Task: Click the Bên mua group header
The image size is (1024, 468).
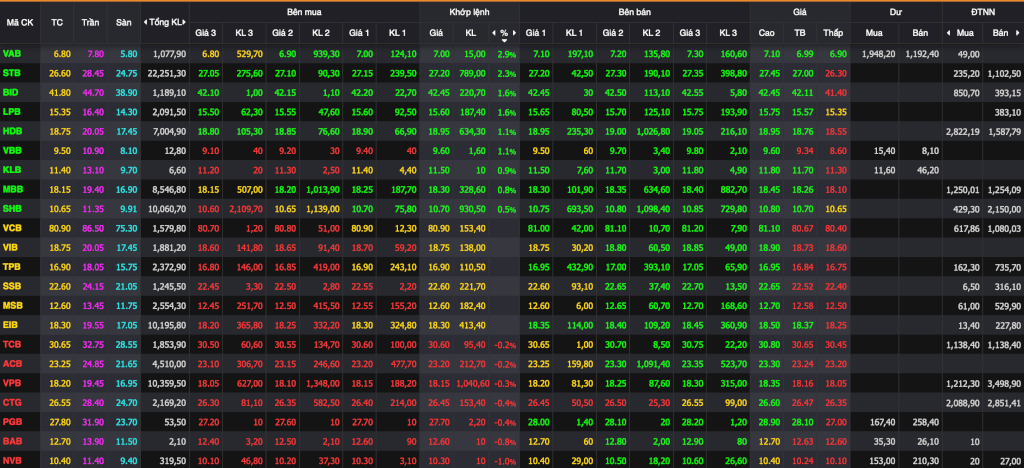Action: coord(304,12)
